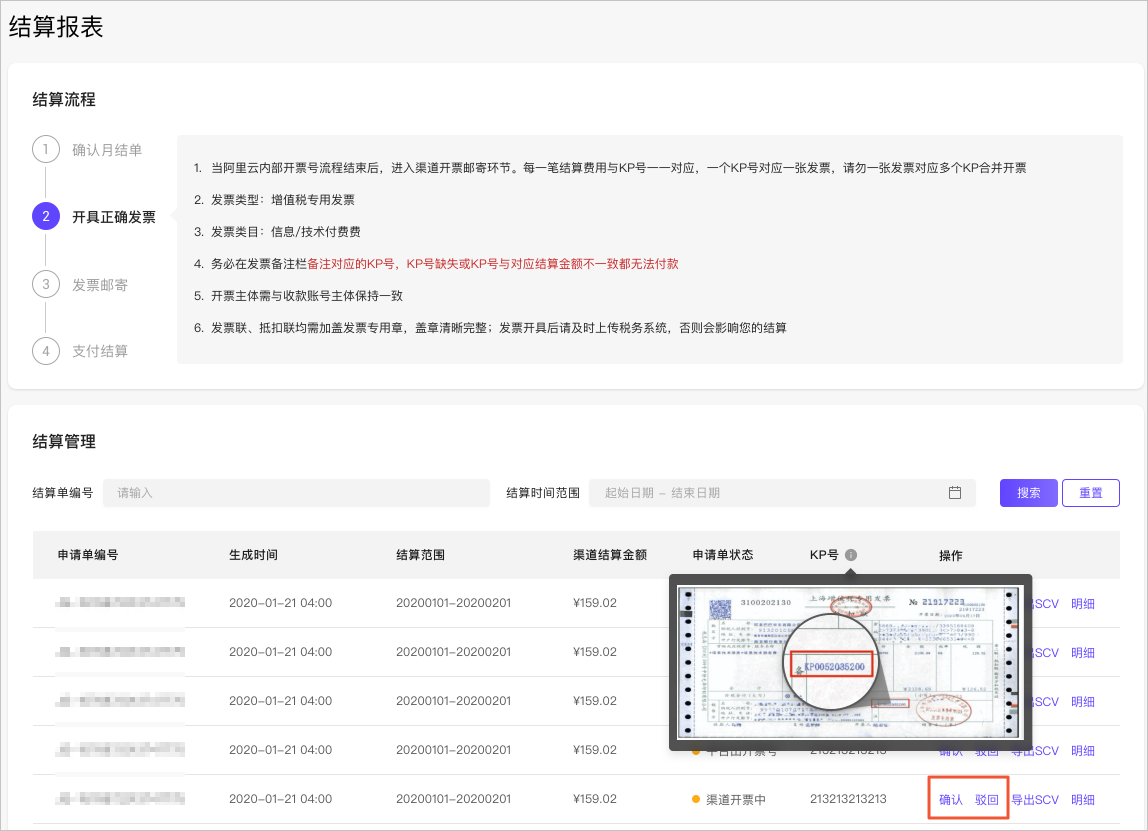Select step 4 circle 支付结算
The image size is (1148, 831).
pos(45,351)
